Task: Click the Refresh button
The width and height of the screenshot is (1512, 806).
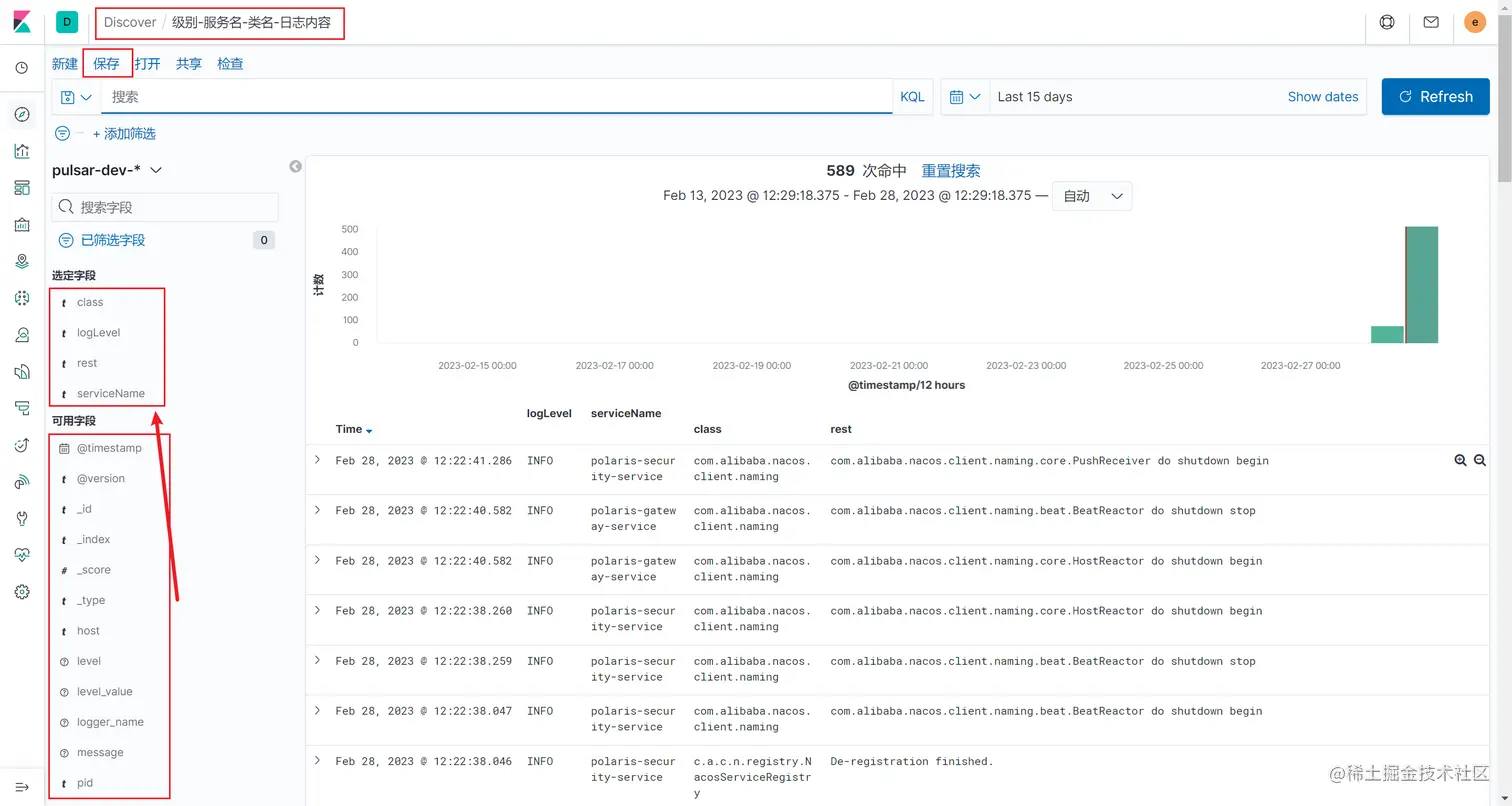Action: click(1435, 97)
